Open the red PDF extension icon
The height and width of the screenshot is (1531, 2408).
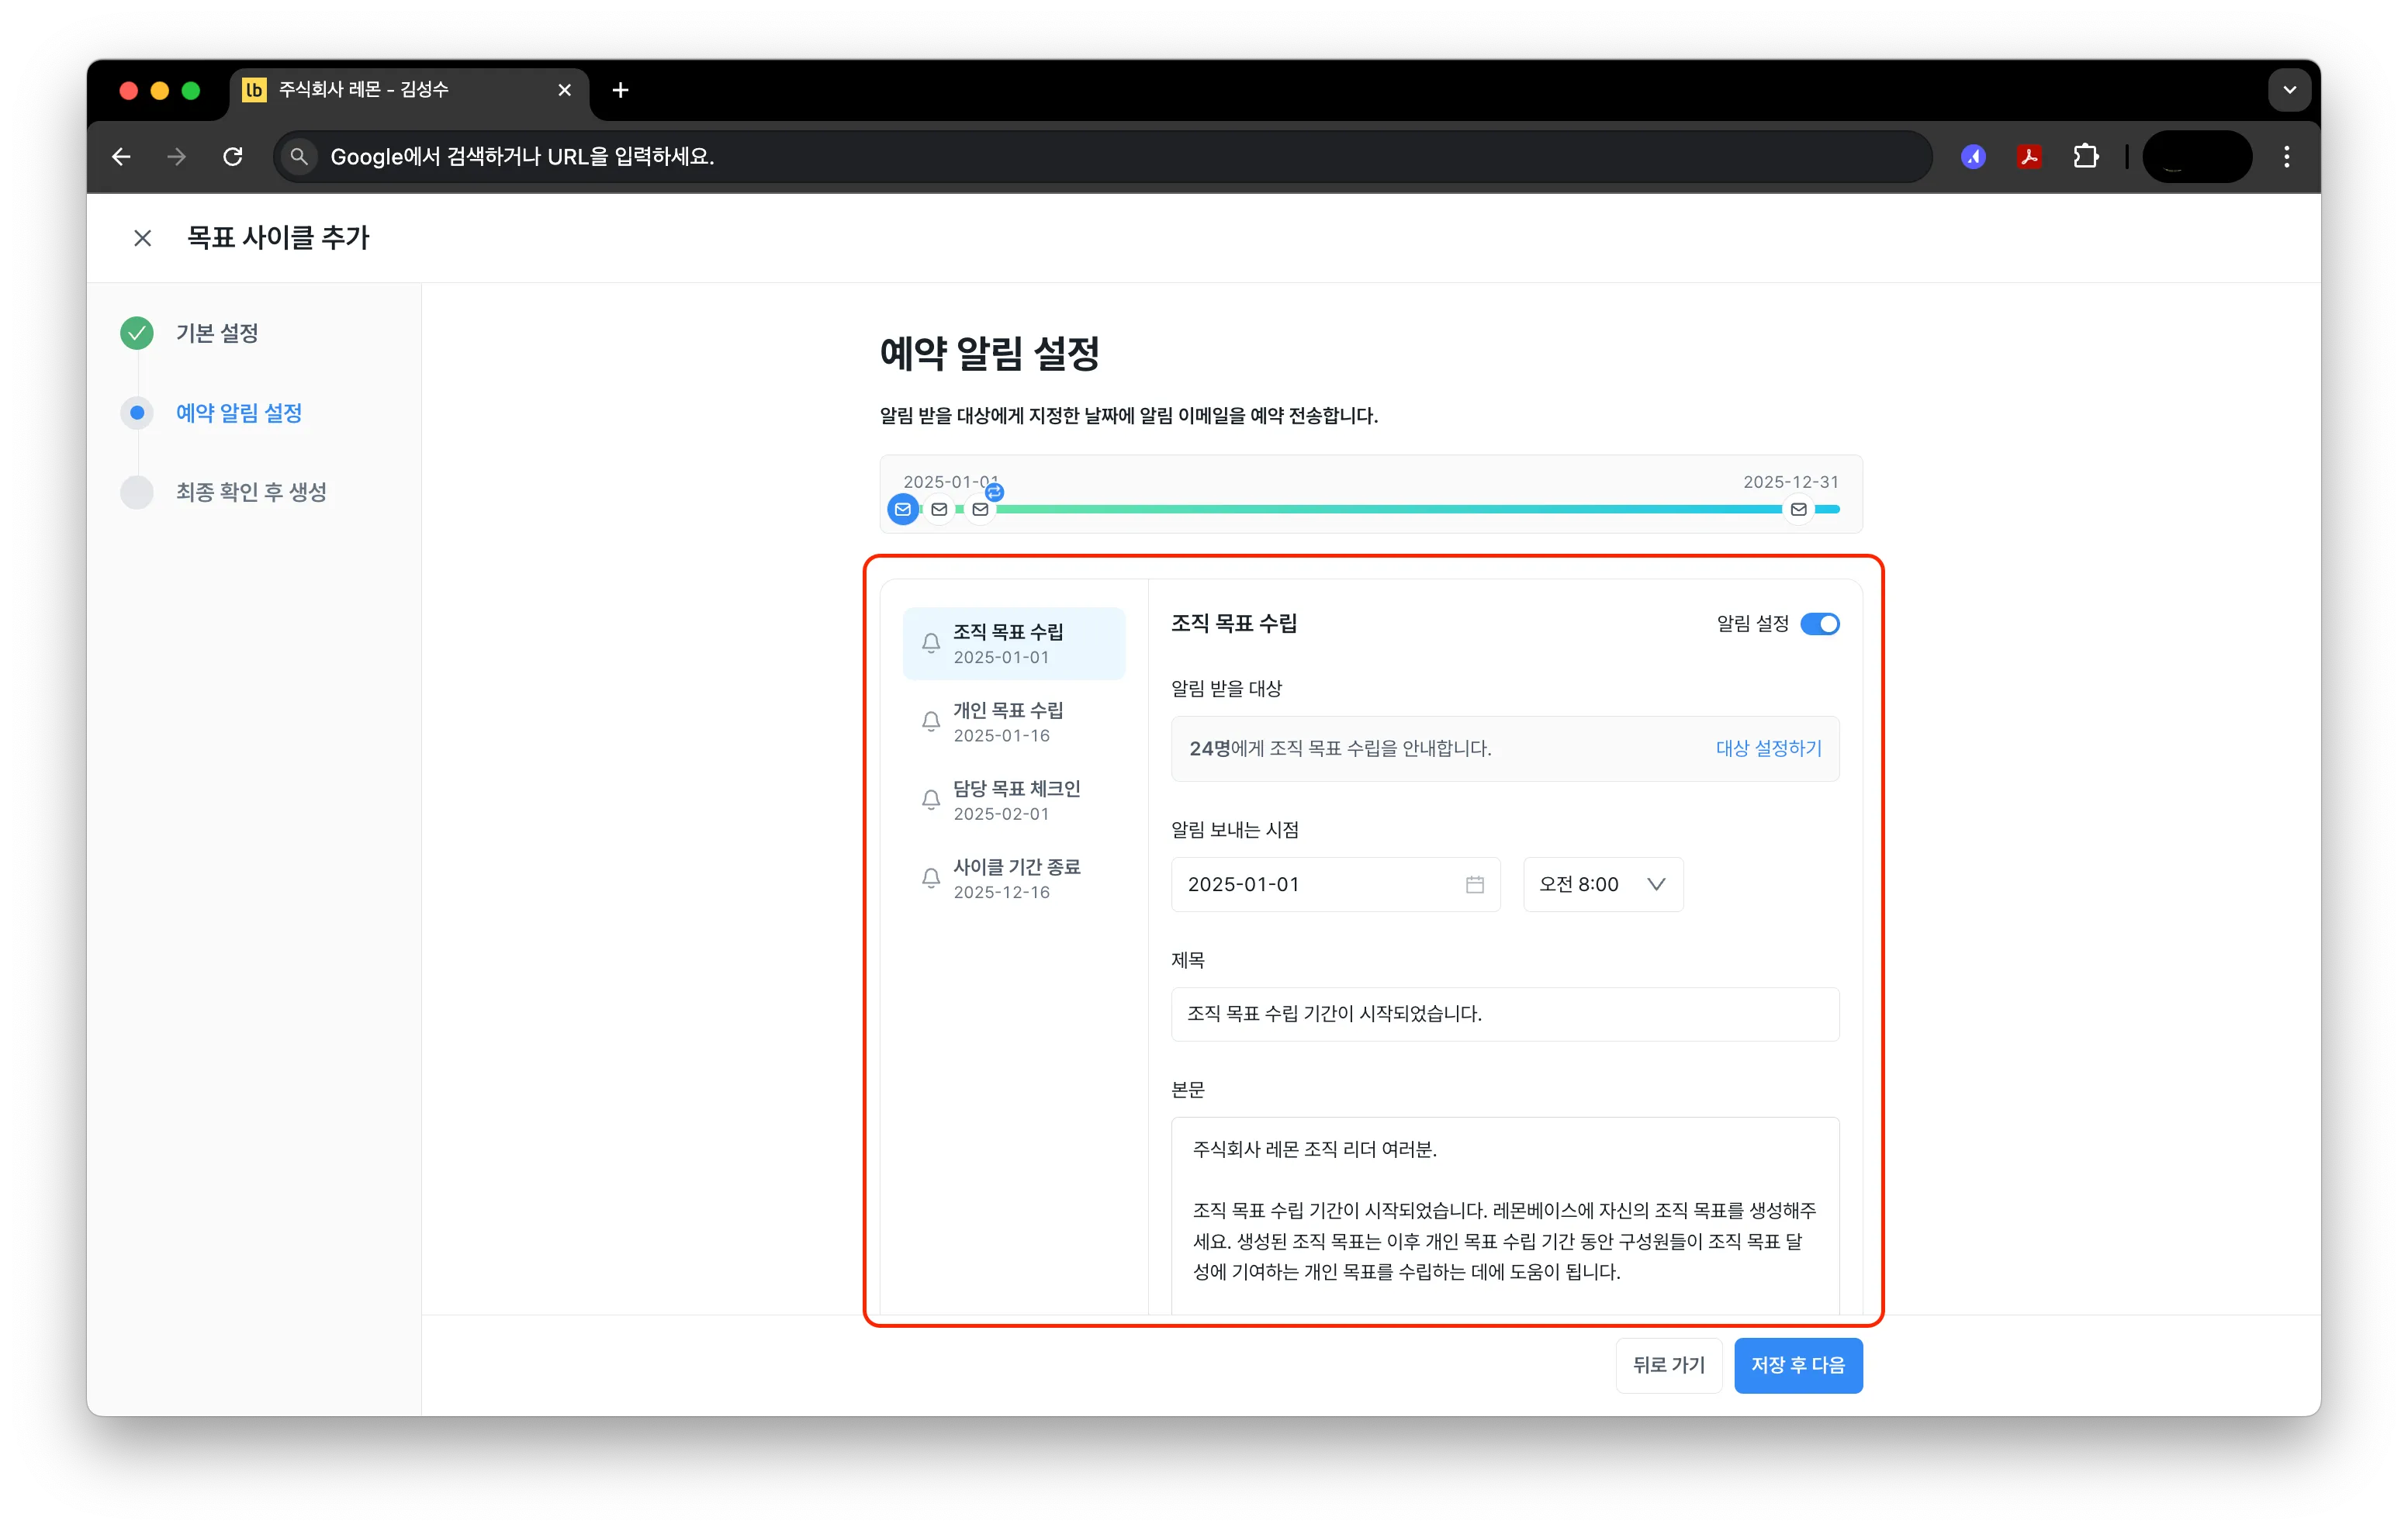point(2029,157)
